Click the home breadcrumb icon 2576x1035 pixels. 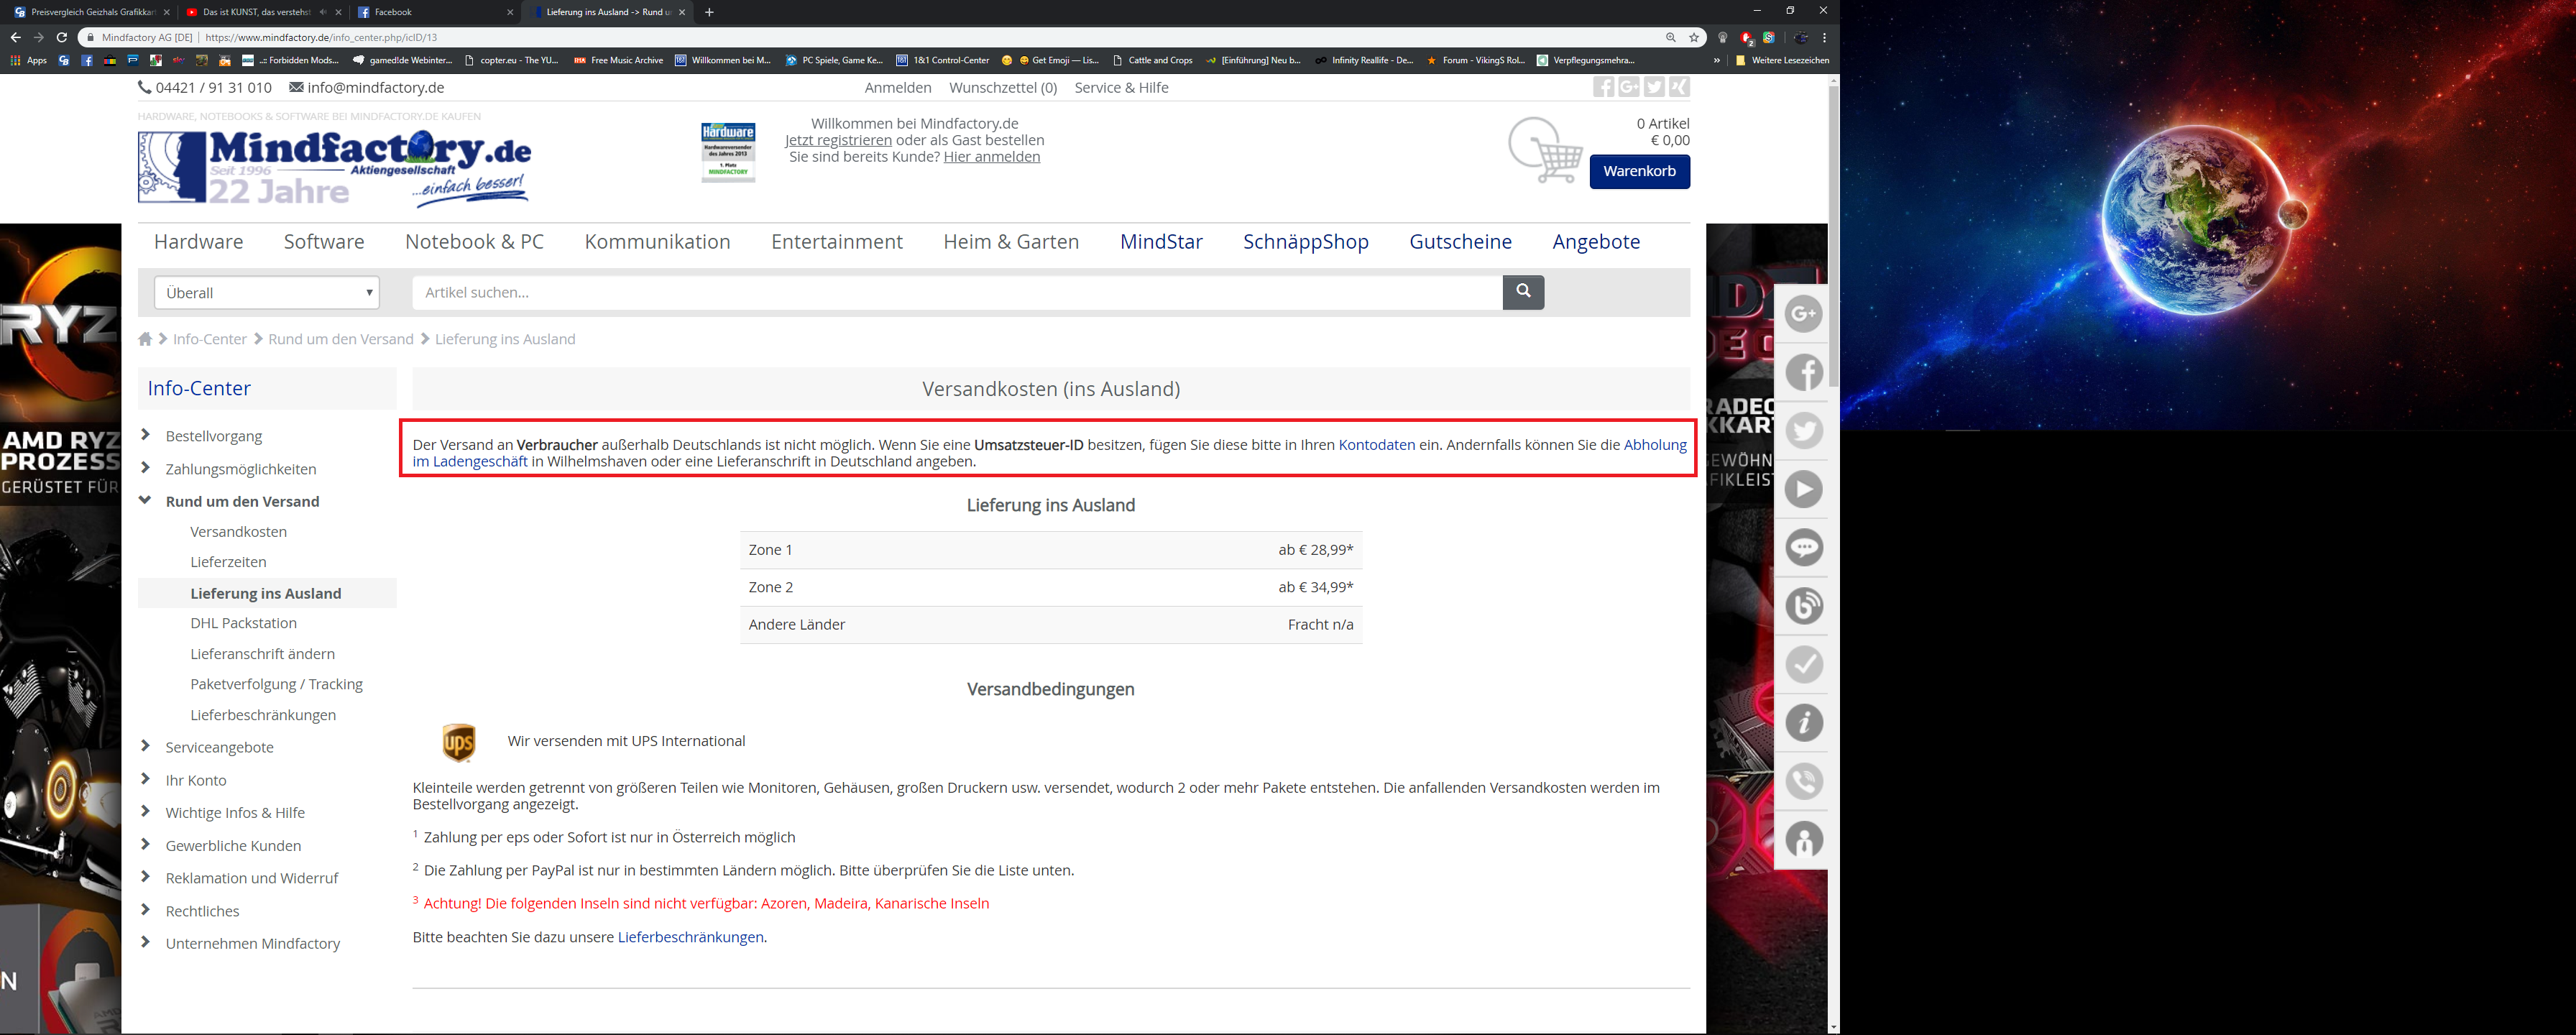(x=146, y=339)
